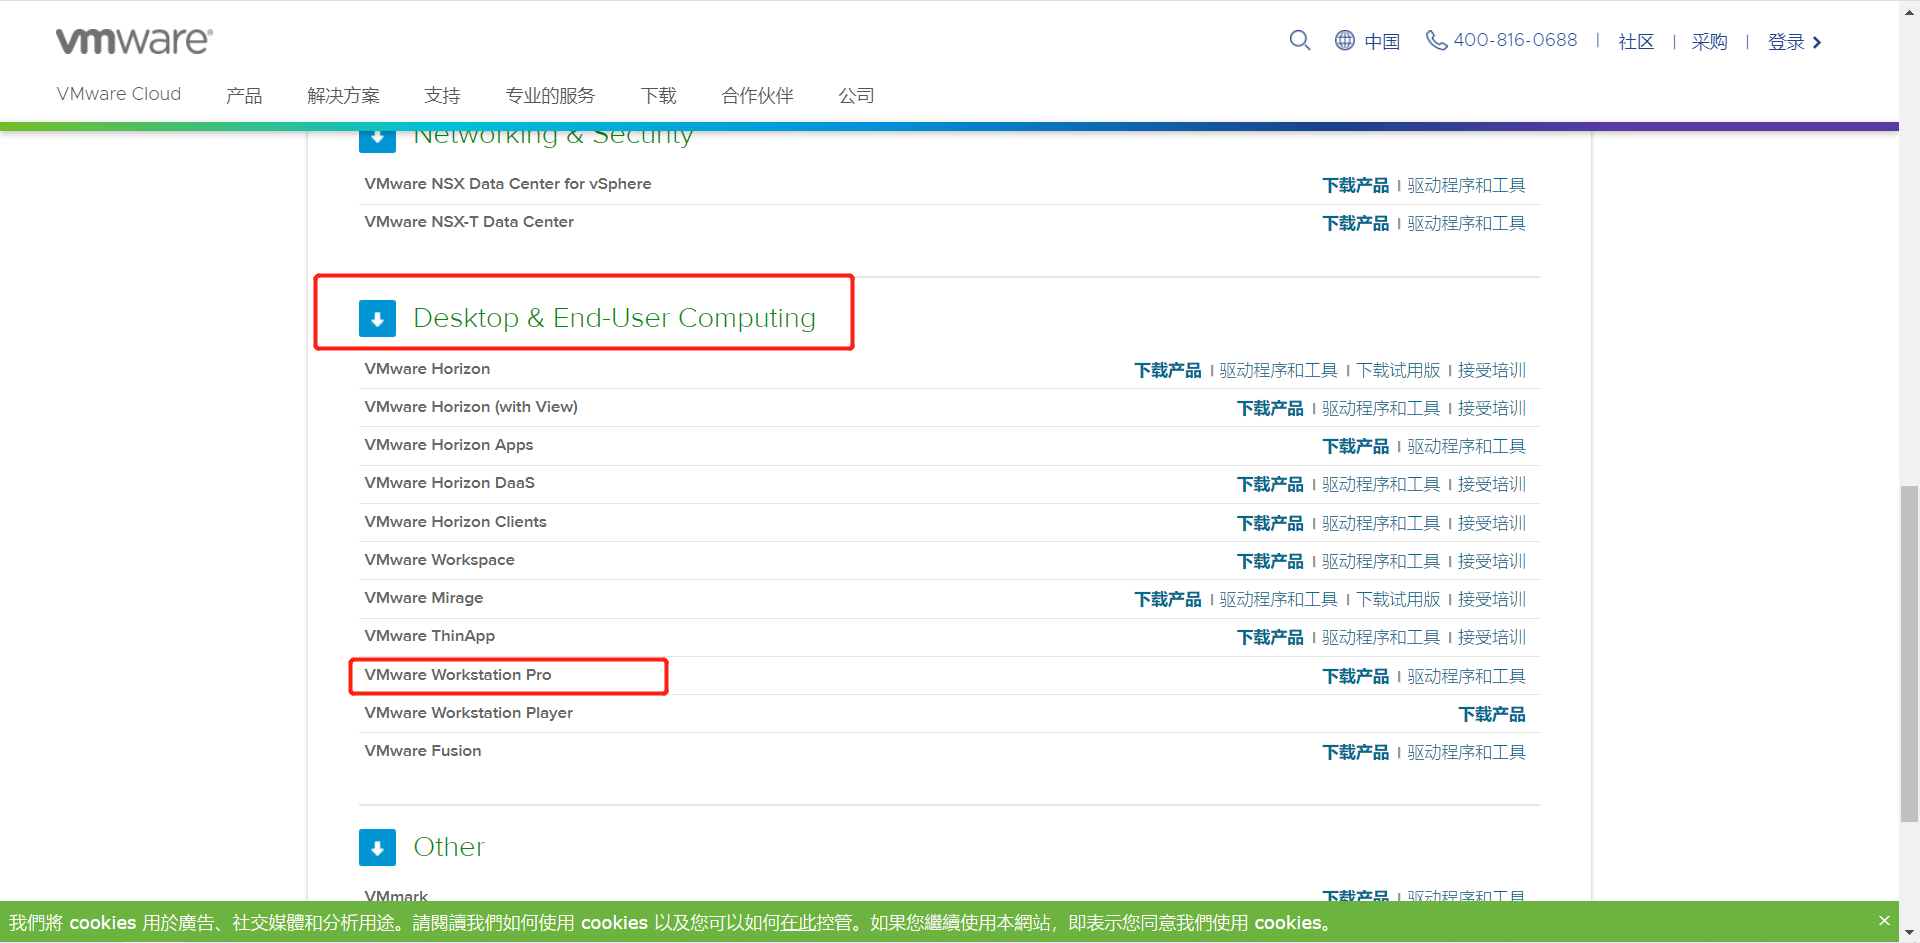The width and height of the screenshot is (1920, 943).
Task: Click 驱动程序和工具 for VMware Mirage
Action: pyautogui.click(x=1278, y=599)
